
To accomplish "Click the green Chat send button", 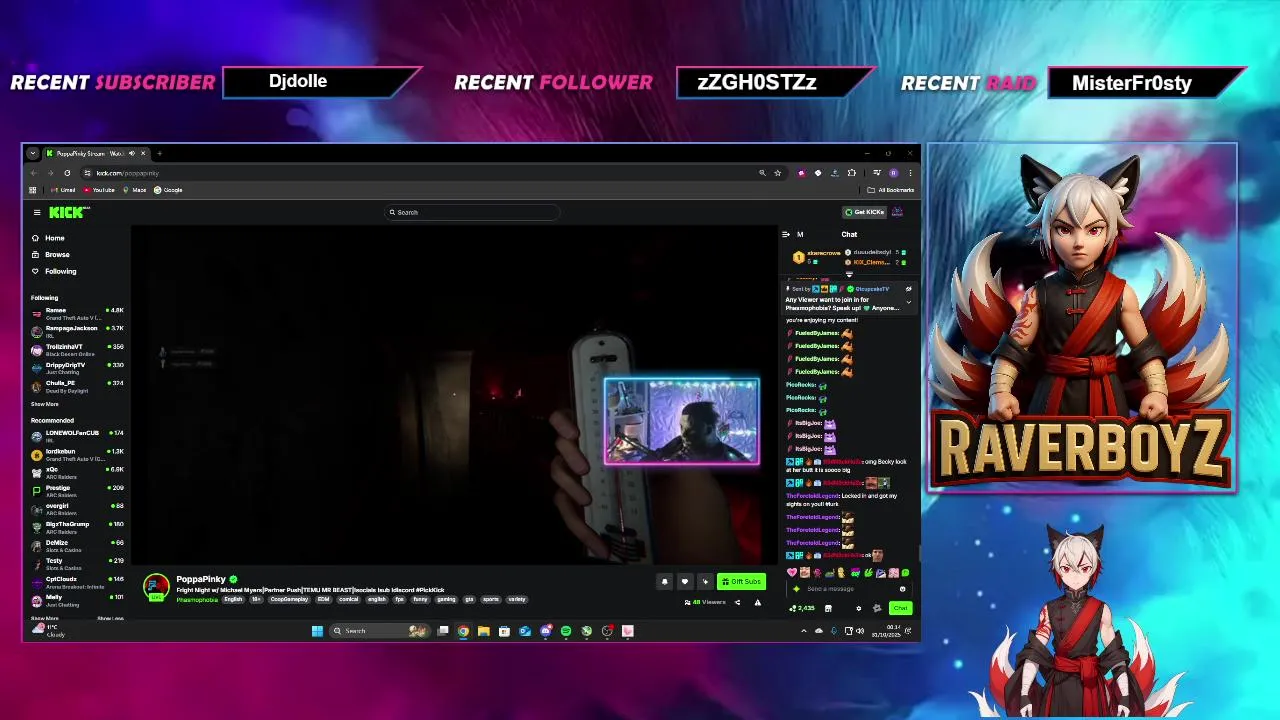I will pyautogui.click(x=900, y=608).
